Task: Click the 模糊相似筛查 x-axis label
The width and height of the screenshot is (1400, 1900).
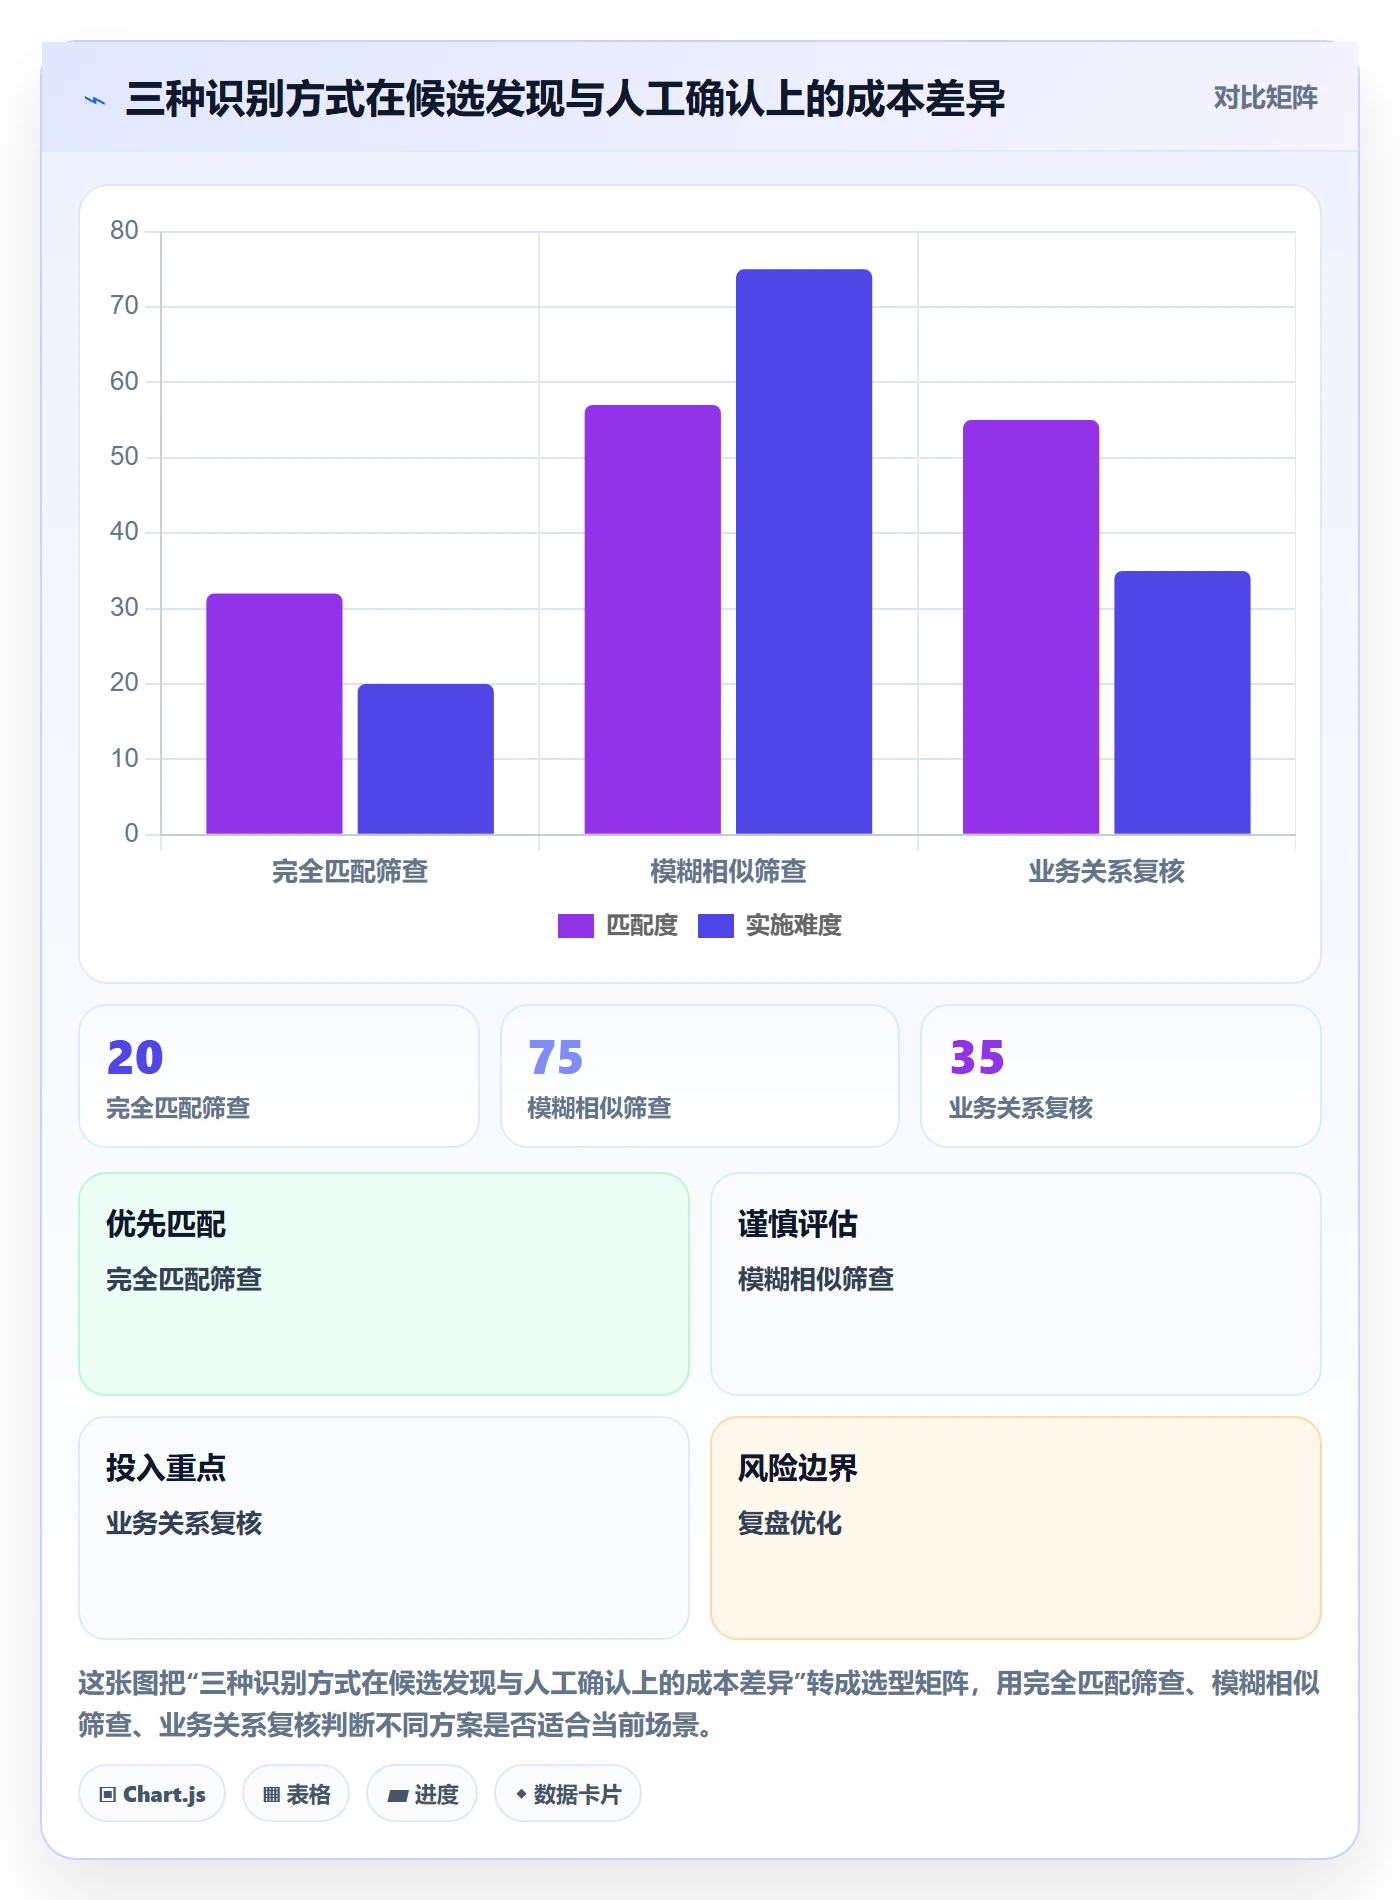Action: pyautogui.click(x=728, y=872)
